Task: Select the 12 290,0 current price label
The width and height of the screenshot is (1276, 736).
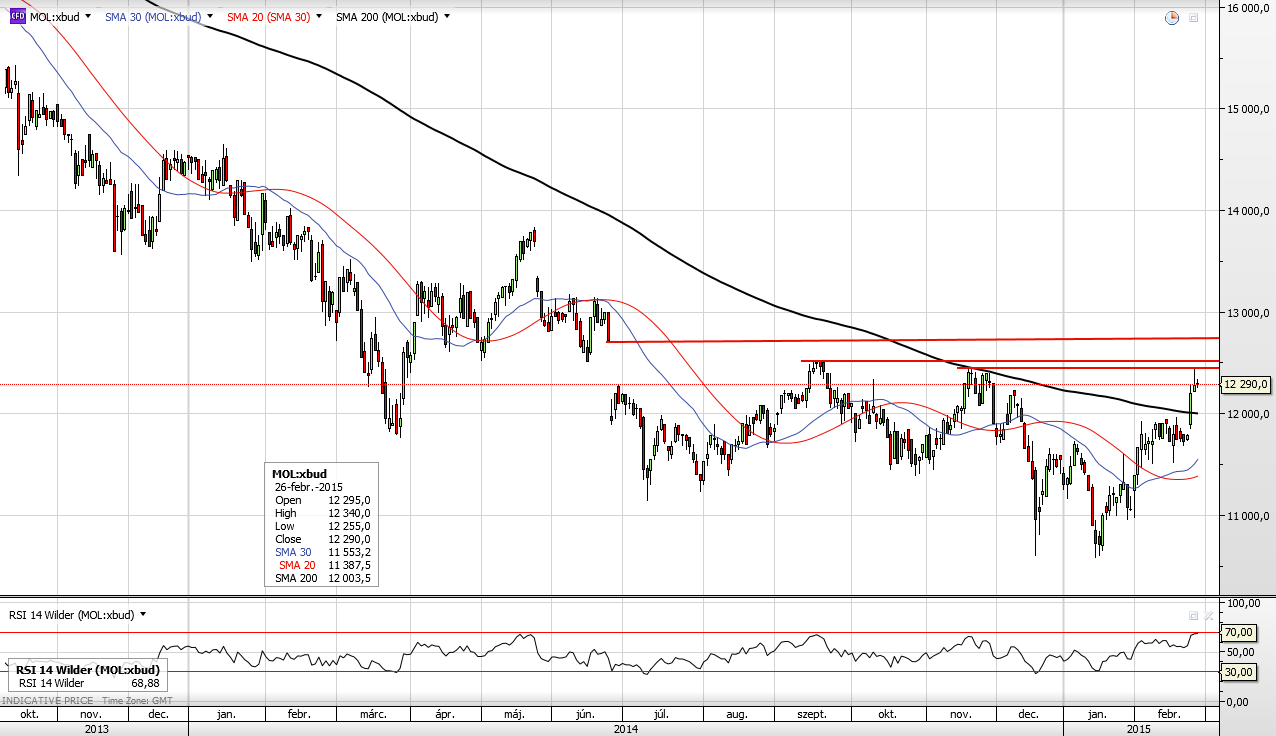Action: coord(1247,384)
